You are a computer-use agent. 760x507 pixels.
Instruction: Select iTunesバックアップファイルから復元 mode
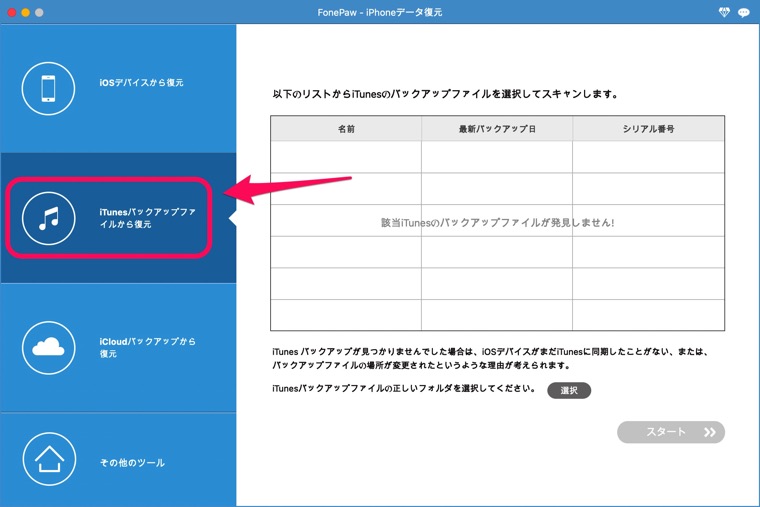coord(118,218)
